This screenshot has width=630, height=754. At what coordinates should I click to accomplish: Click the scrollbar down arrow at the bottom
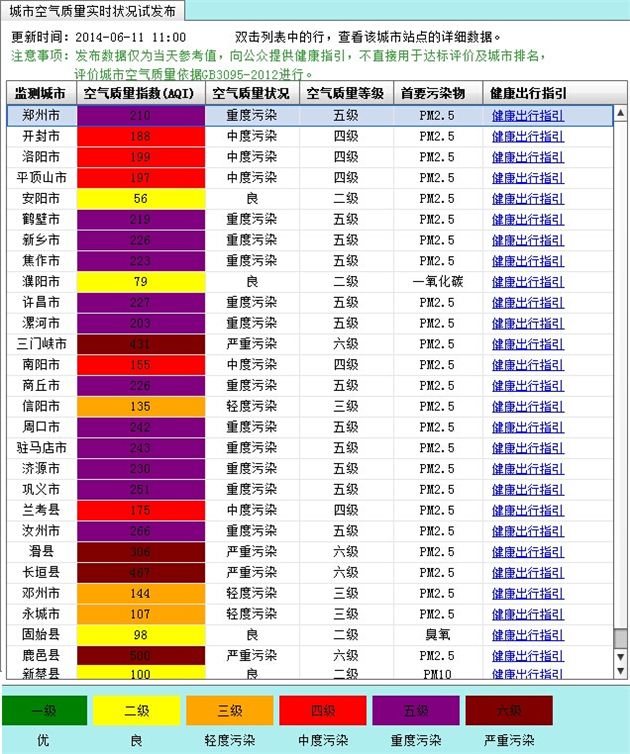620,670
